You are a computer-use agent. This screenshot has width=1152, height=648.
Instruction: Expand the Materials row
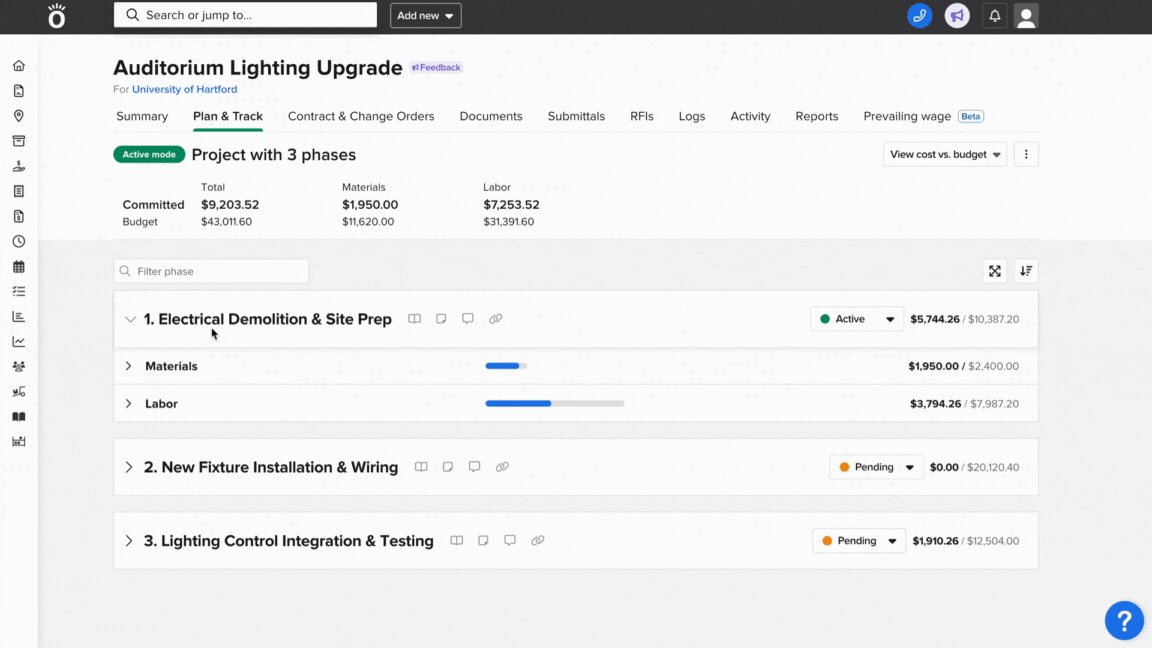click(x=129, y=366)
